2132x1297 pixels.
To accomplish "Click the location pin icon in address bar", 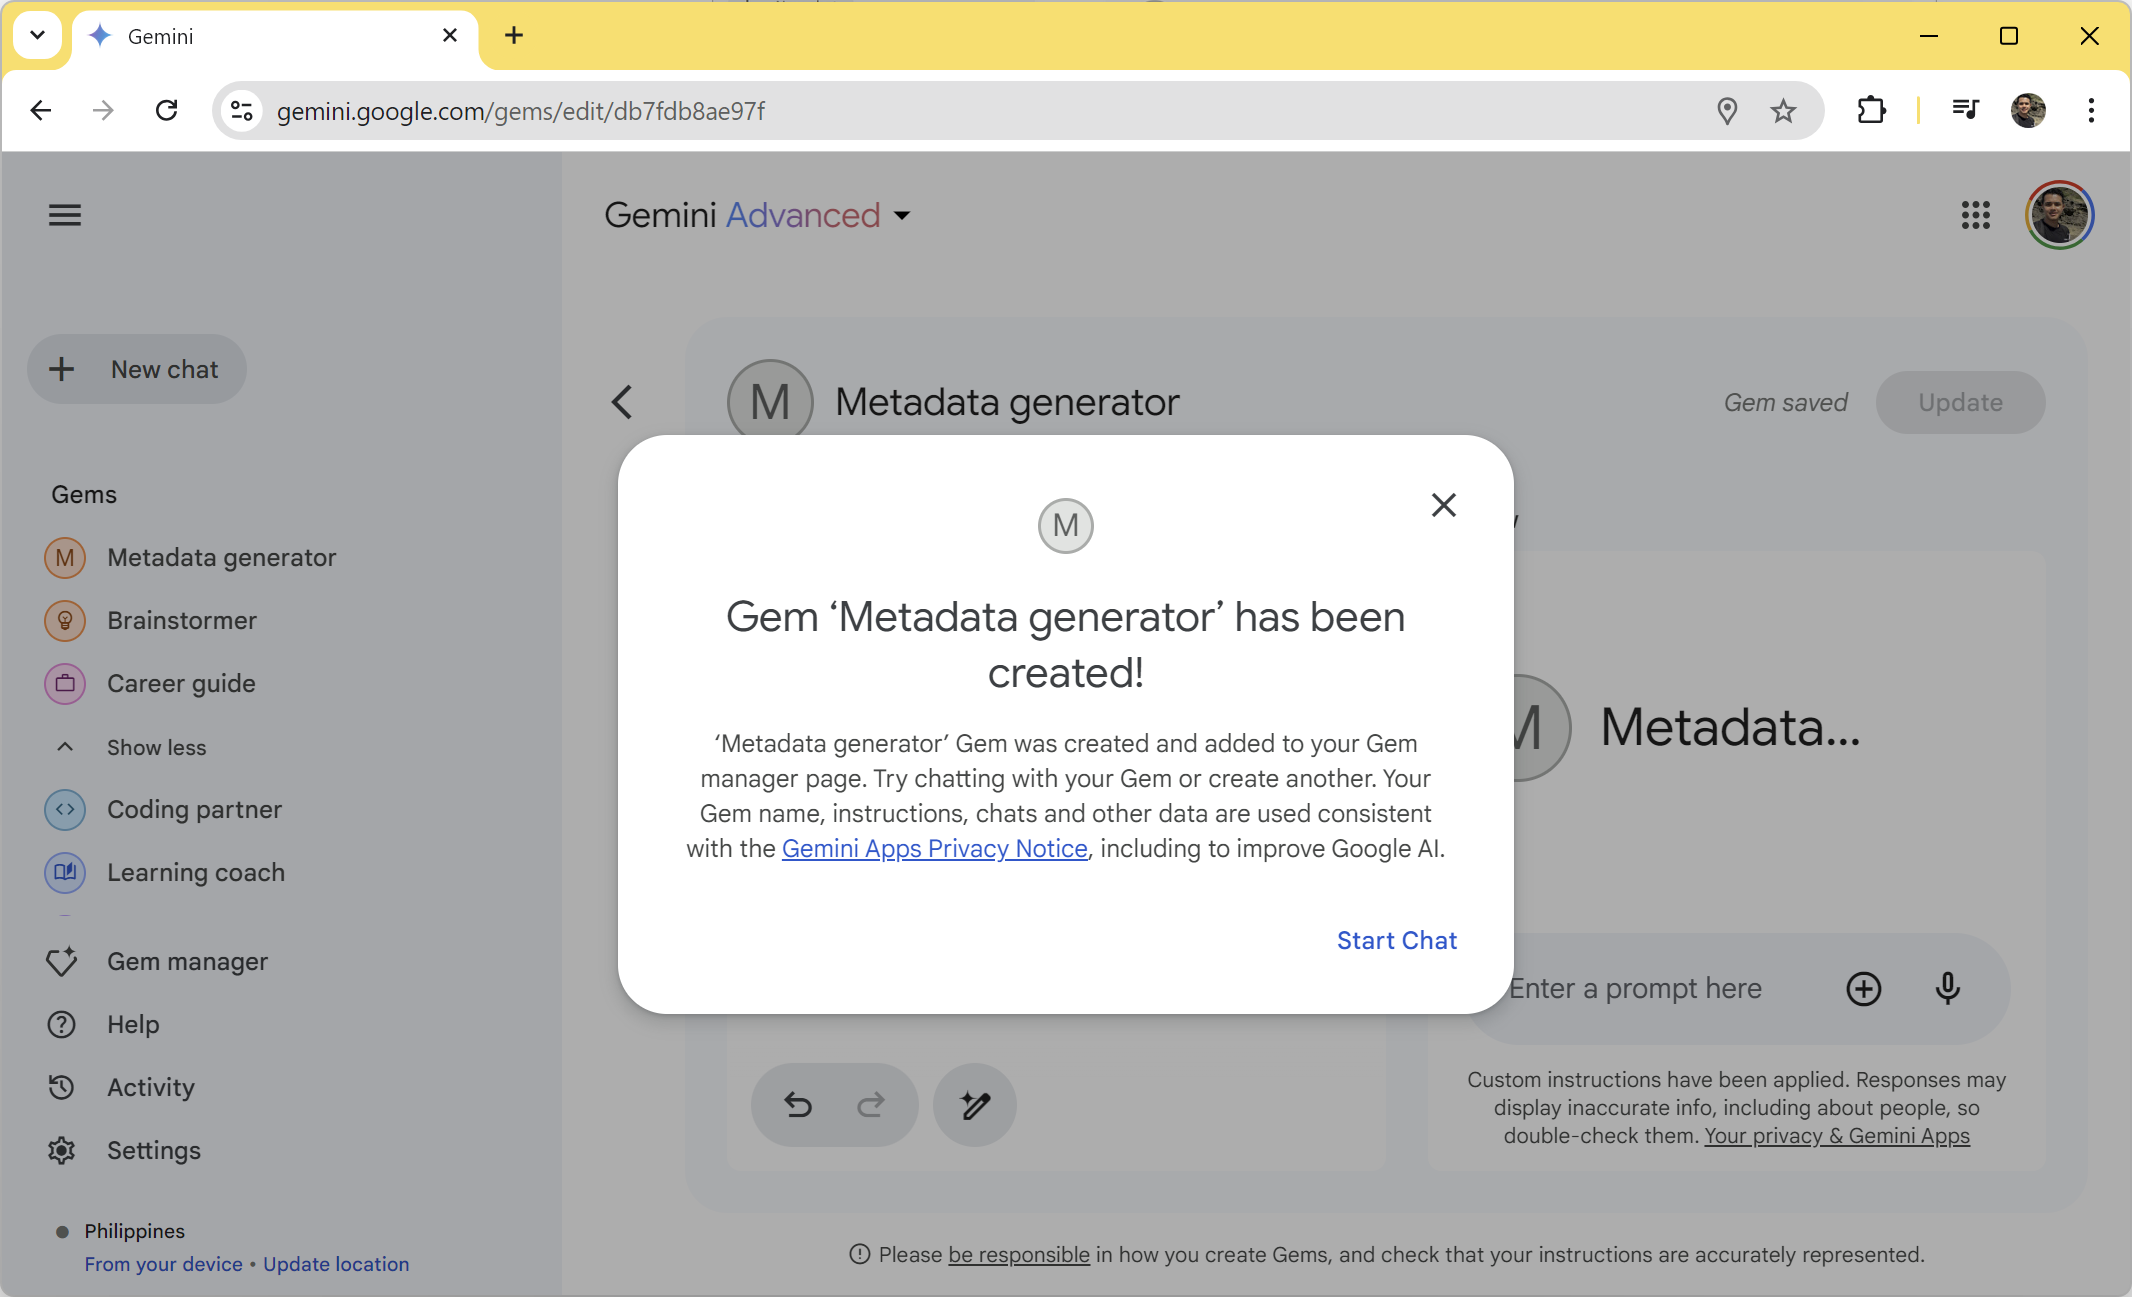I will coord(1726,110).
